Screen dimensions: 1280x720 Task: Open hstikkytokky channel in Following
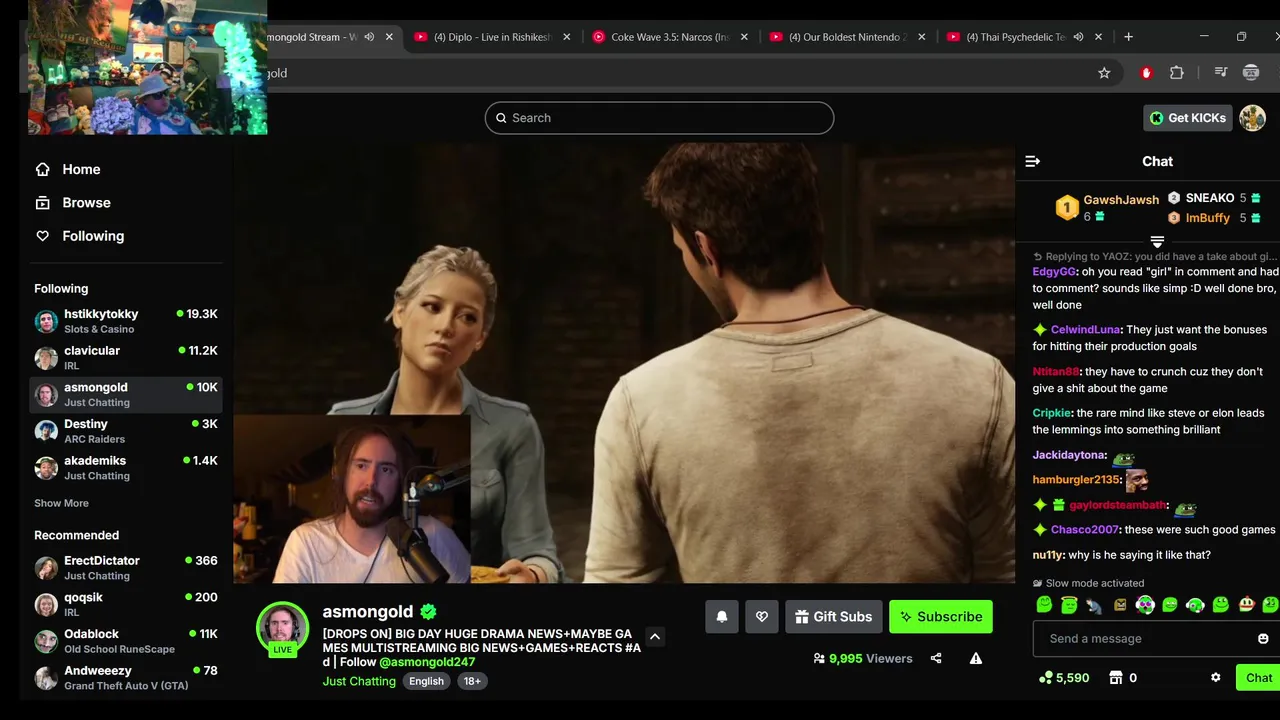point(126,321)
